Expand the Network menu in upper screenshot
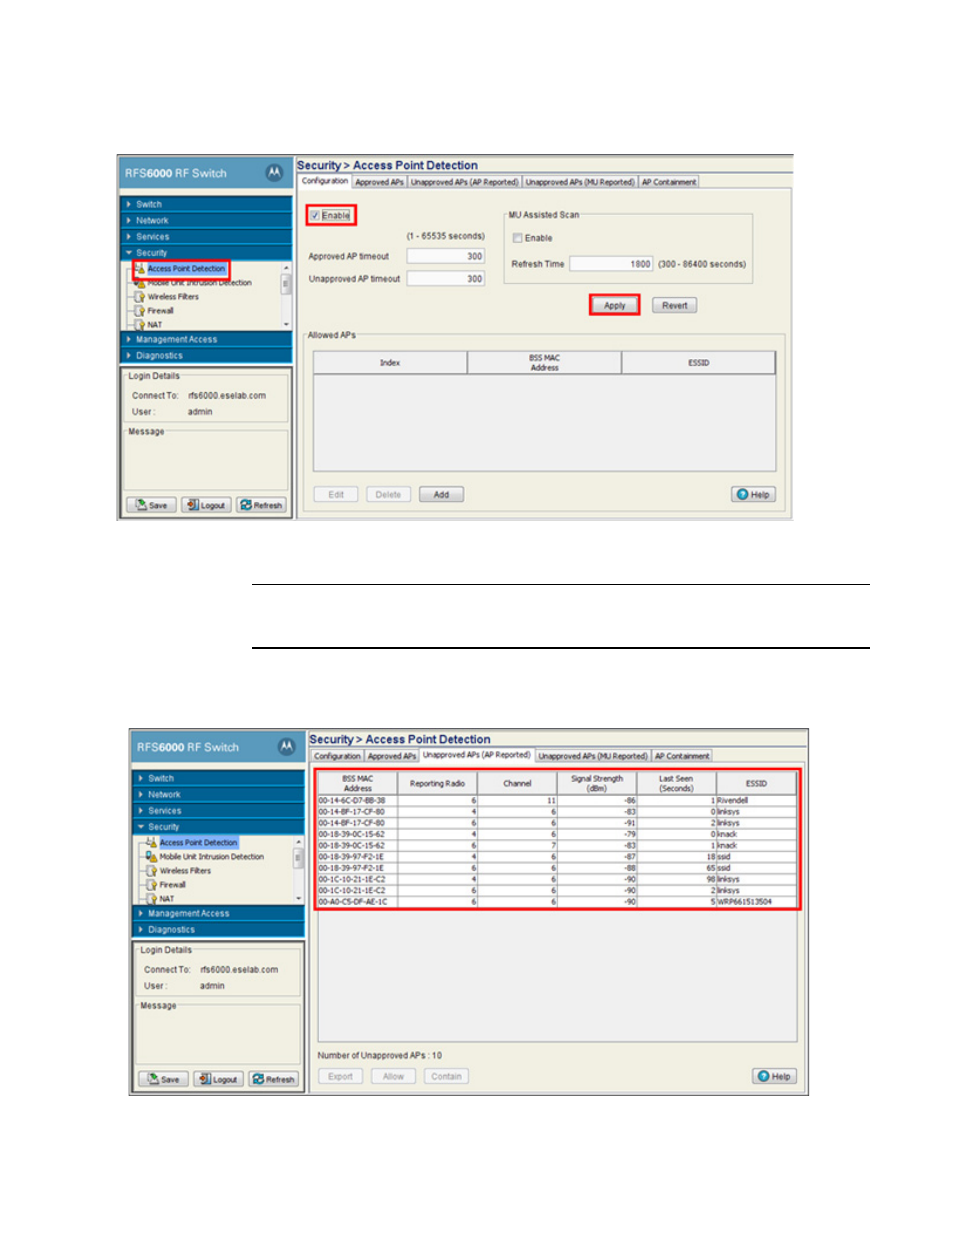The image size is (954, 1235). (206, 220)
